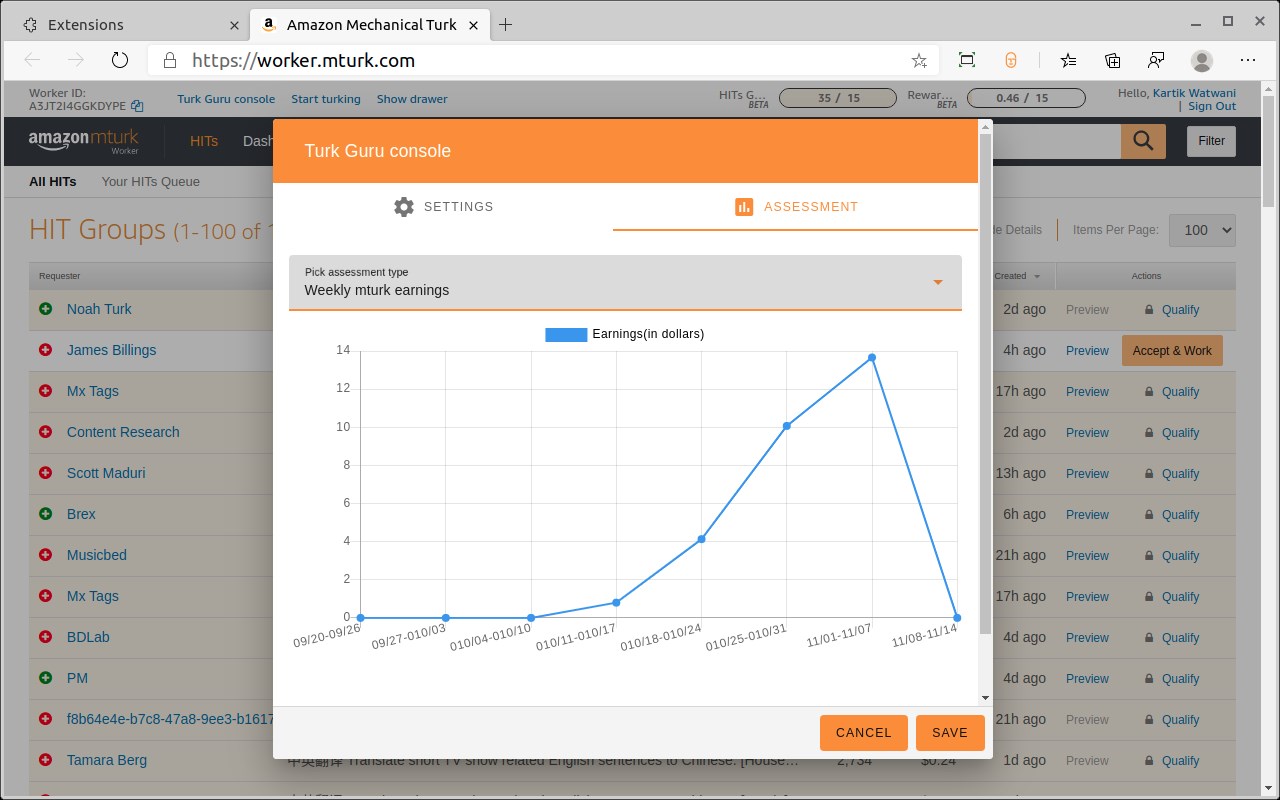
Task: Sort by the Created column arrow
Action: click(1037, 276)
